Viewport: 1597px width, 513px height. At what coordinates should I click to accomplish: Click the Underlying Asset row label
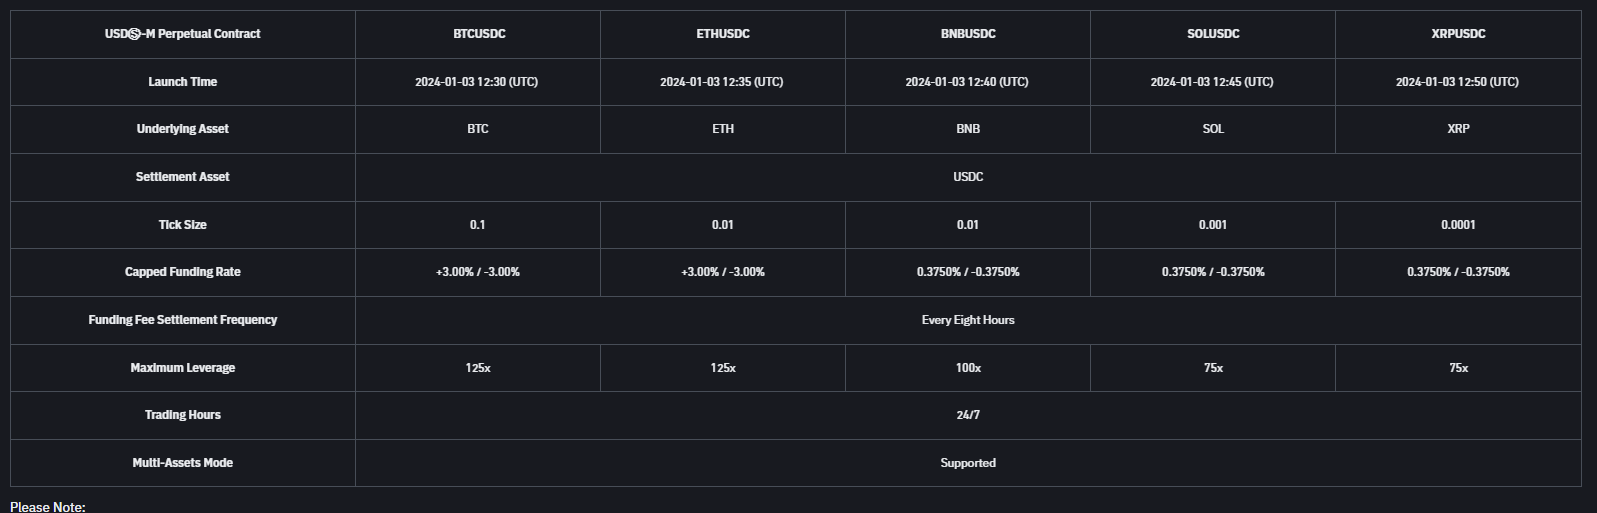182,129
